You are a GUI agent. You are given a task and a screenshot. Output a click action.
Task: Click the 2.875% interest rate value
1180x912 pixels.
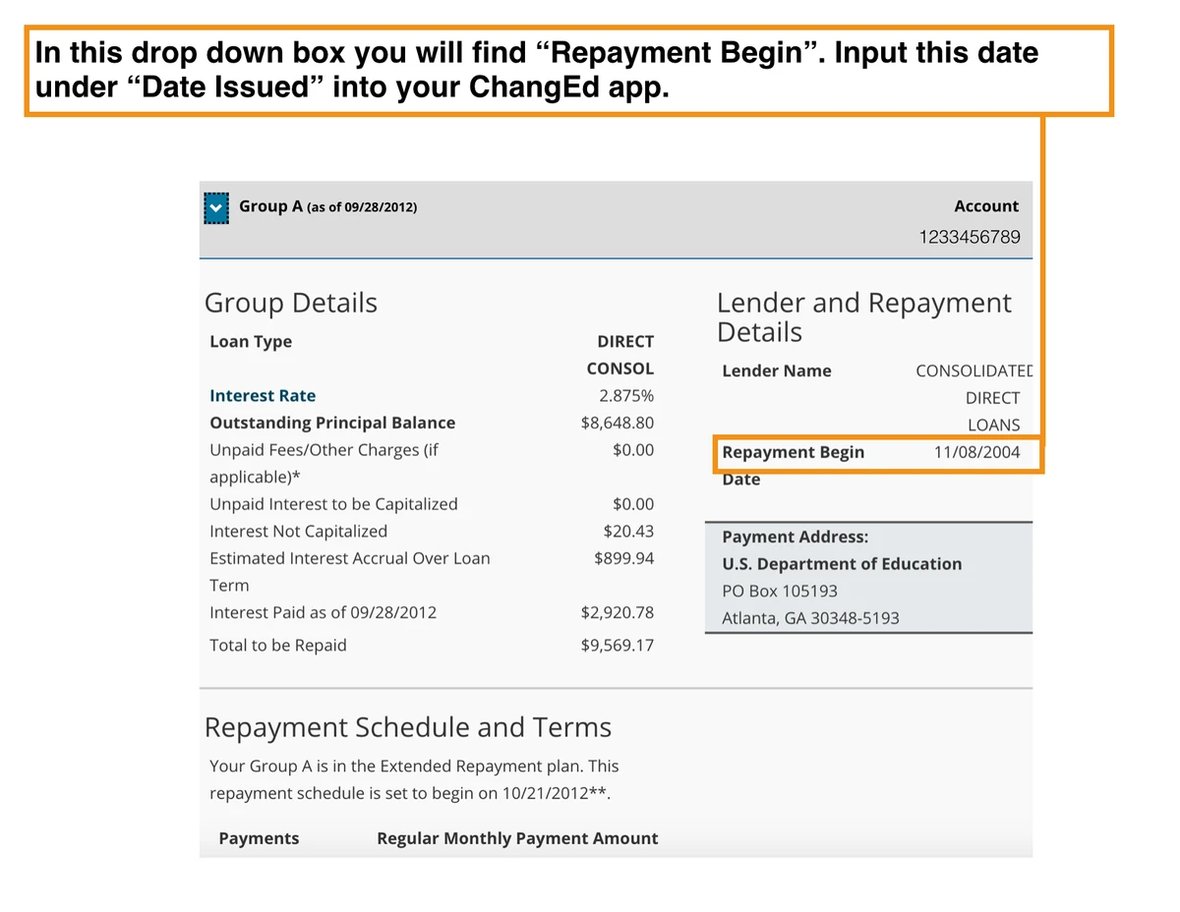[626, 396]
